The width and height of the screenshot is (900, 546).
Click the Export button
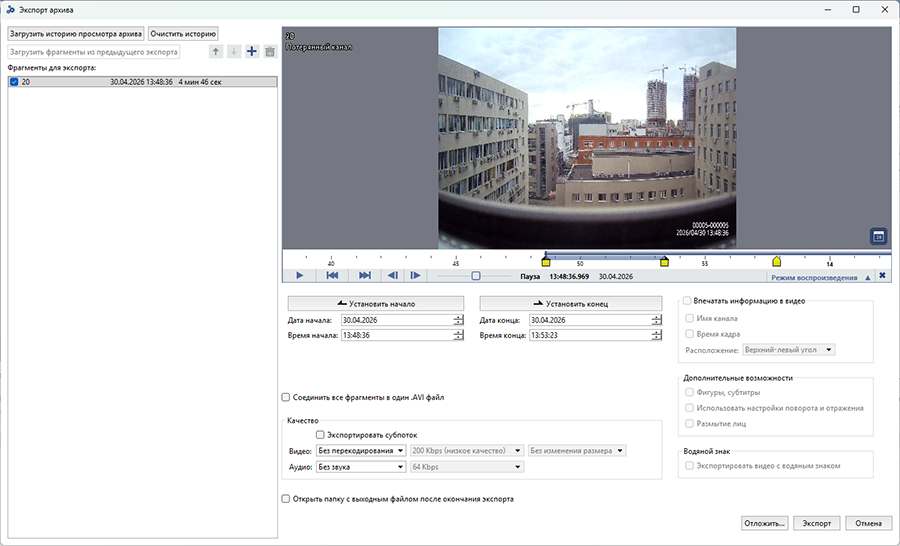817,523
